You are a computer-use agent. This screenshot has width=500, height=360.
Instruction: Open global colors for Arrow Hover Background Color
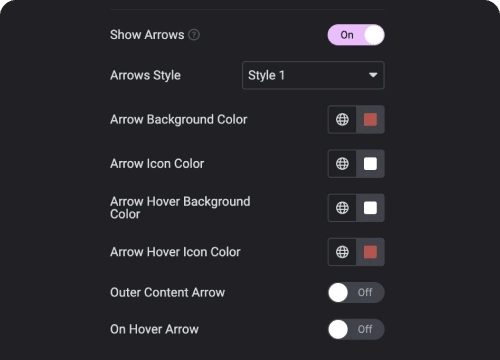342,208
